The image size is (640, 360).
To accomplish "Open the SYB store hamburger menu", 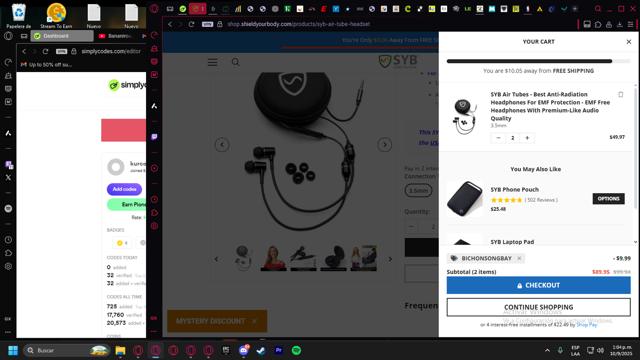I will coord(212,62).
